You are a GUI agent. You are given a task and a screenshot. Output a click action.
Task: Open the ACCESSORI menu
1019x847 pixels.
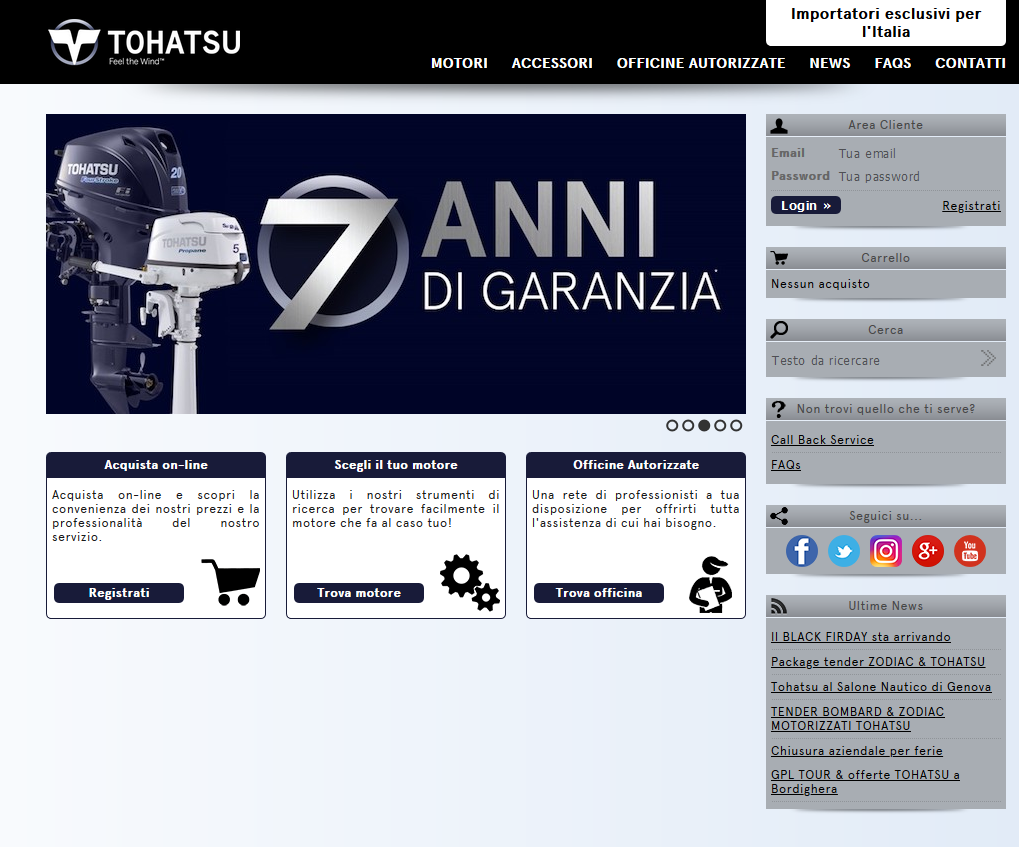[552, 63]
